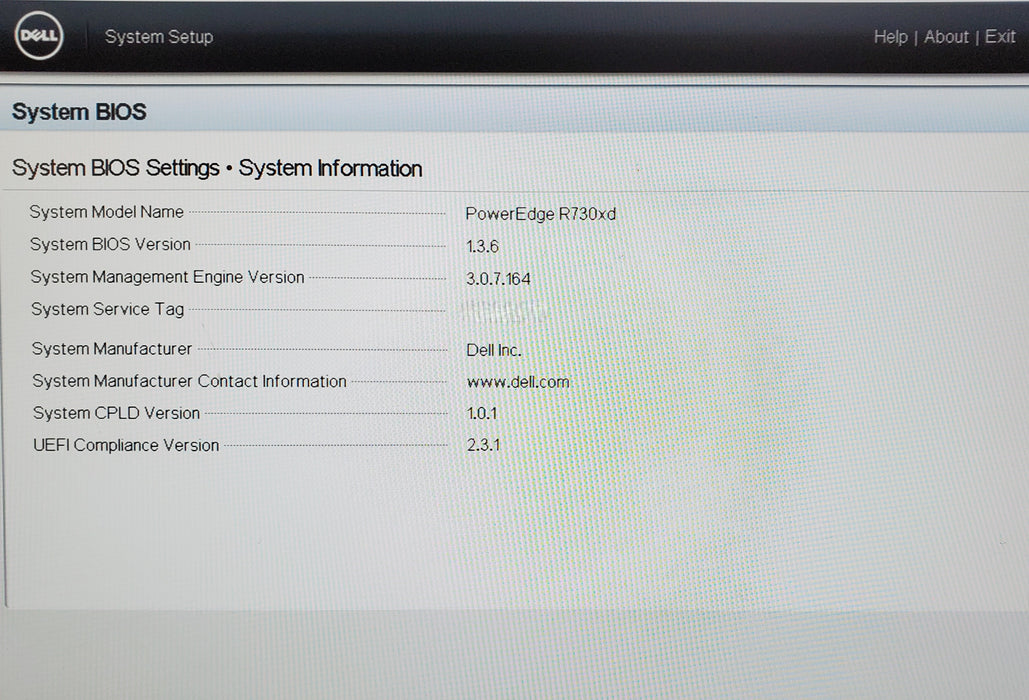This screenshot has height=700, width=1029.
Task: Select the PowerEdge R730xd value
Action: [x=541, y=214]
